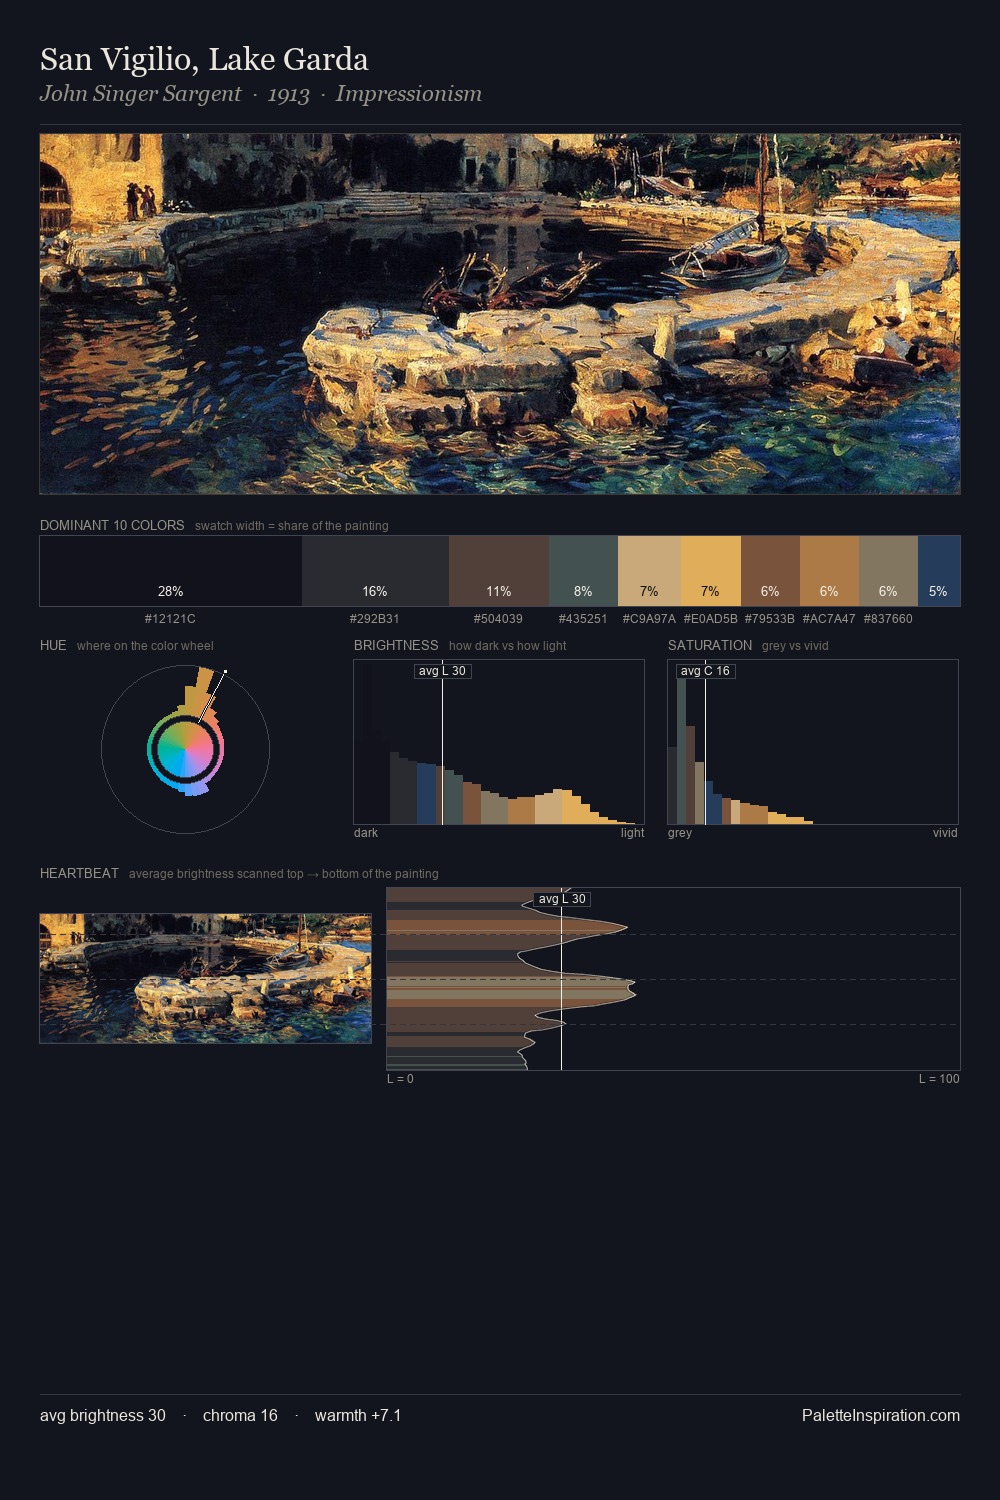Image resolution: width=1000 pixels, height=1500 pixels.
Task: Pick the brown #504039 11% swatch
Action: (499, 571)
